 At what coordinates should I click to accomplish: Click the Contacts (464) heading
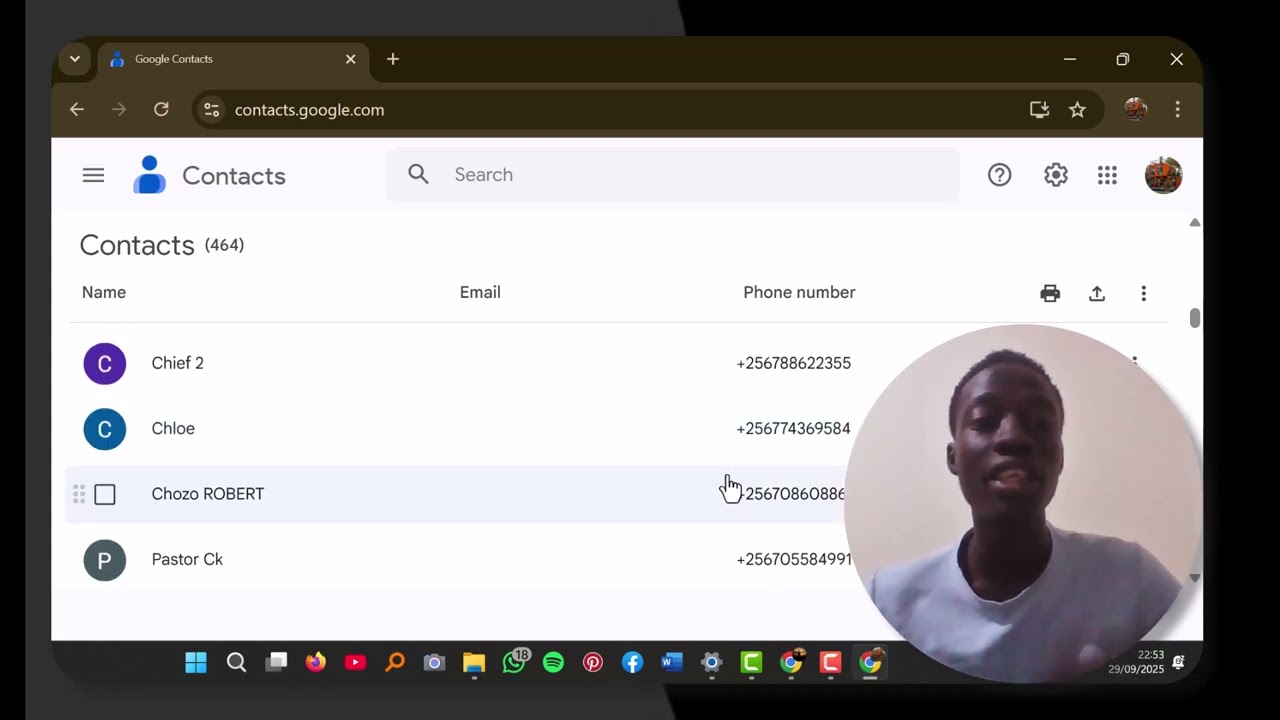click(161, 245)
